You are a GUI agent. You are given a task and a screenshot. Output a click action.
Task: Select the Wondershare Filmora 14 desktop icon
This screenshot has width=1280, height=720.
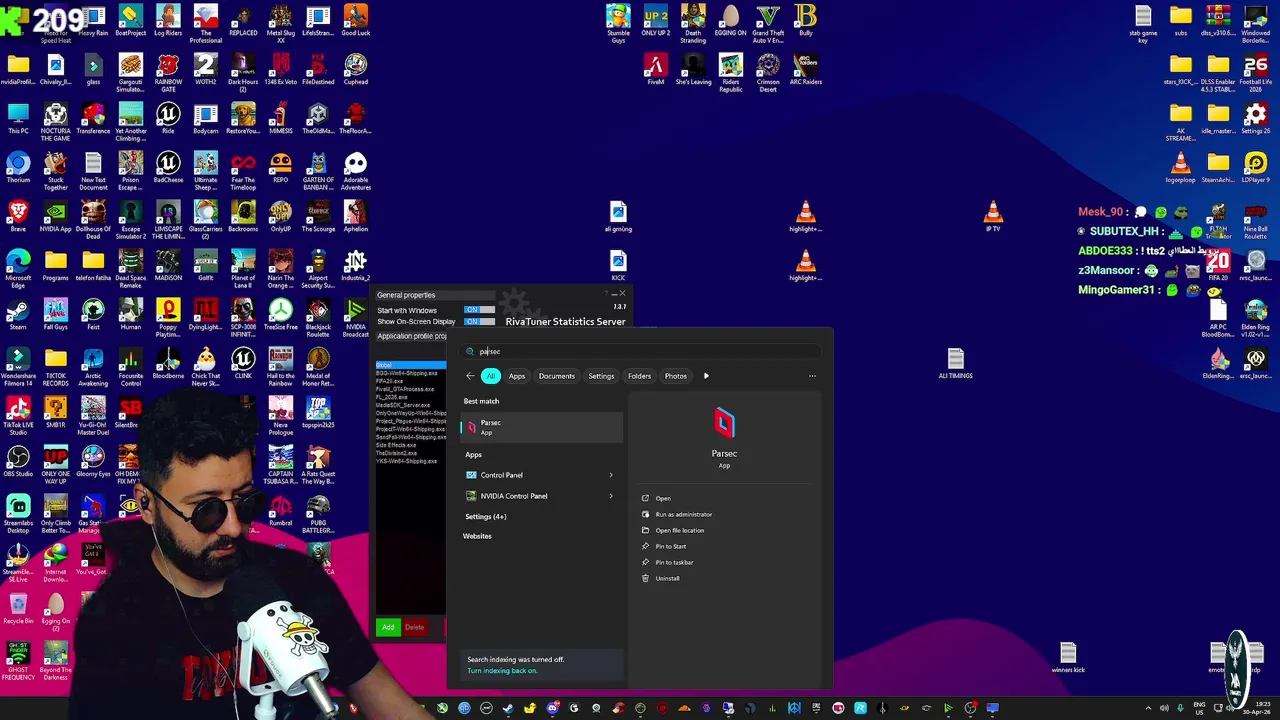click(x=18, y=366)
